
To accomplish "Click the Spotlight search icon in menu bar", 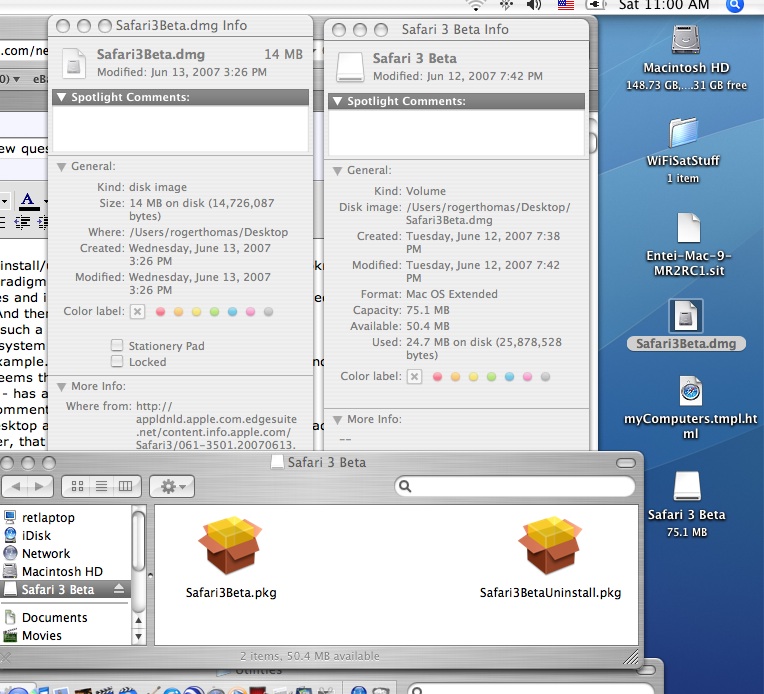I will point(734,5).
